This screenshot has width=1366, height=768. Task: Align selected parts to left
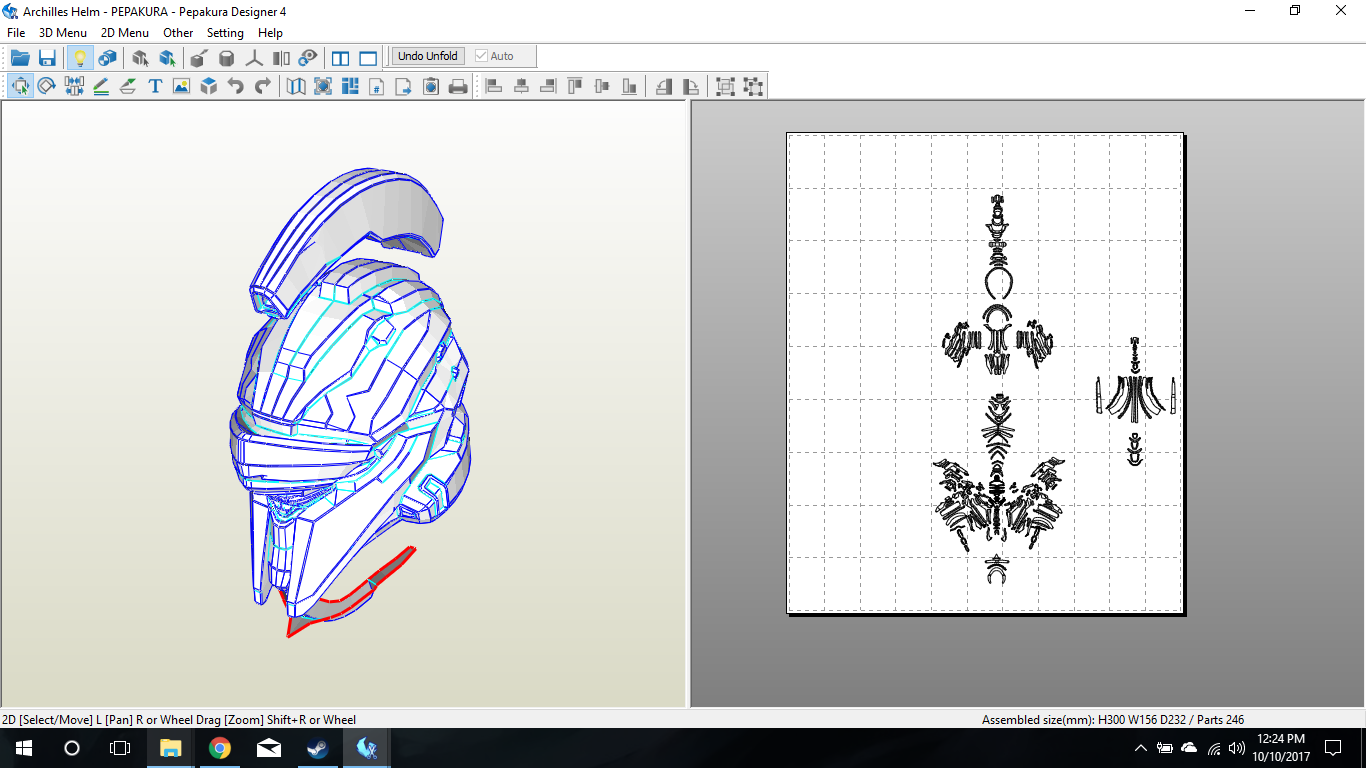coord(494,86)
